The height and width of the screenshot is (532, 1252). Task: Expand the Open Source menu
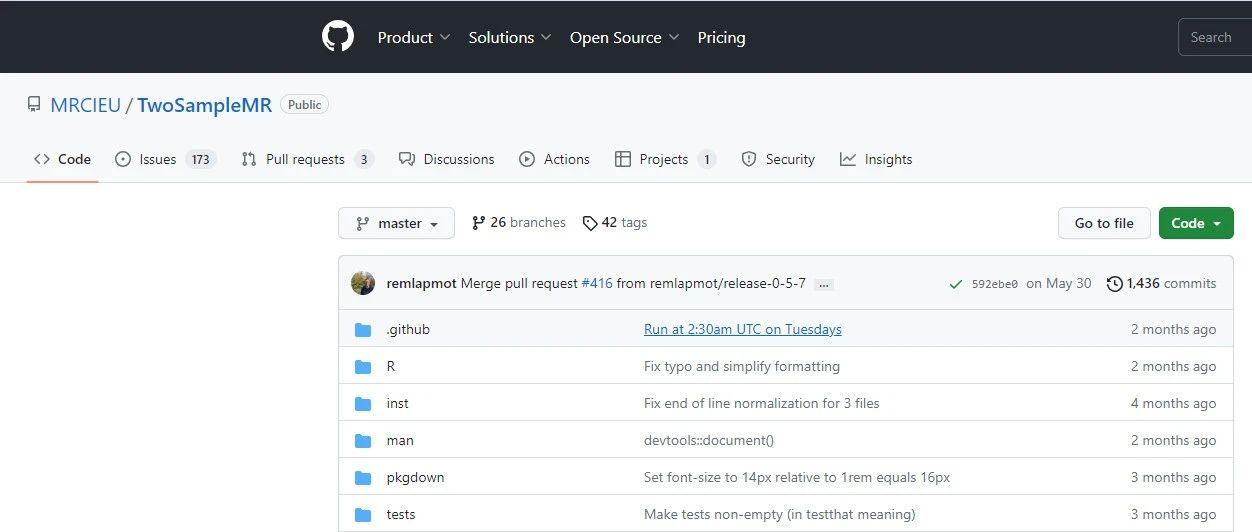624,37
